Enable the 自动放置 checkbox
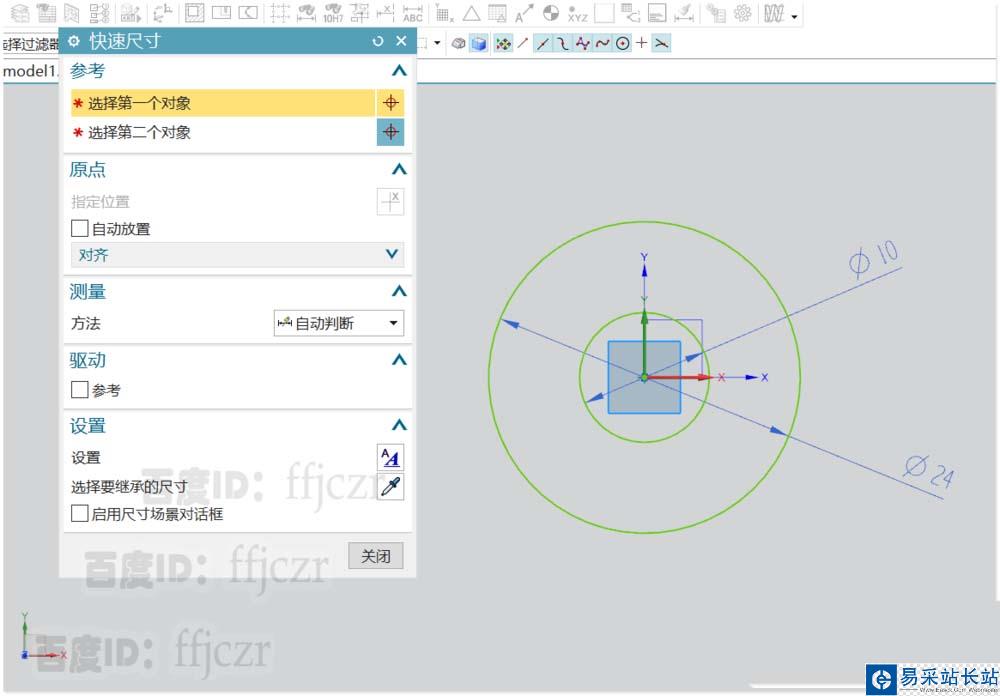Viewport: 1000px width, 696px height. point(80,228)
